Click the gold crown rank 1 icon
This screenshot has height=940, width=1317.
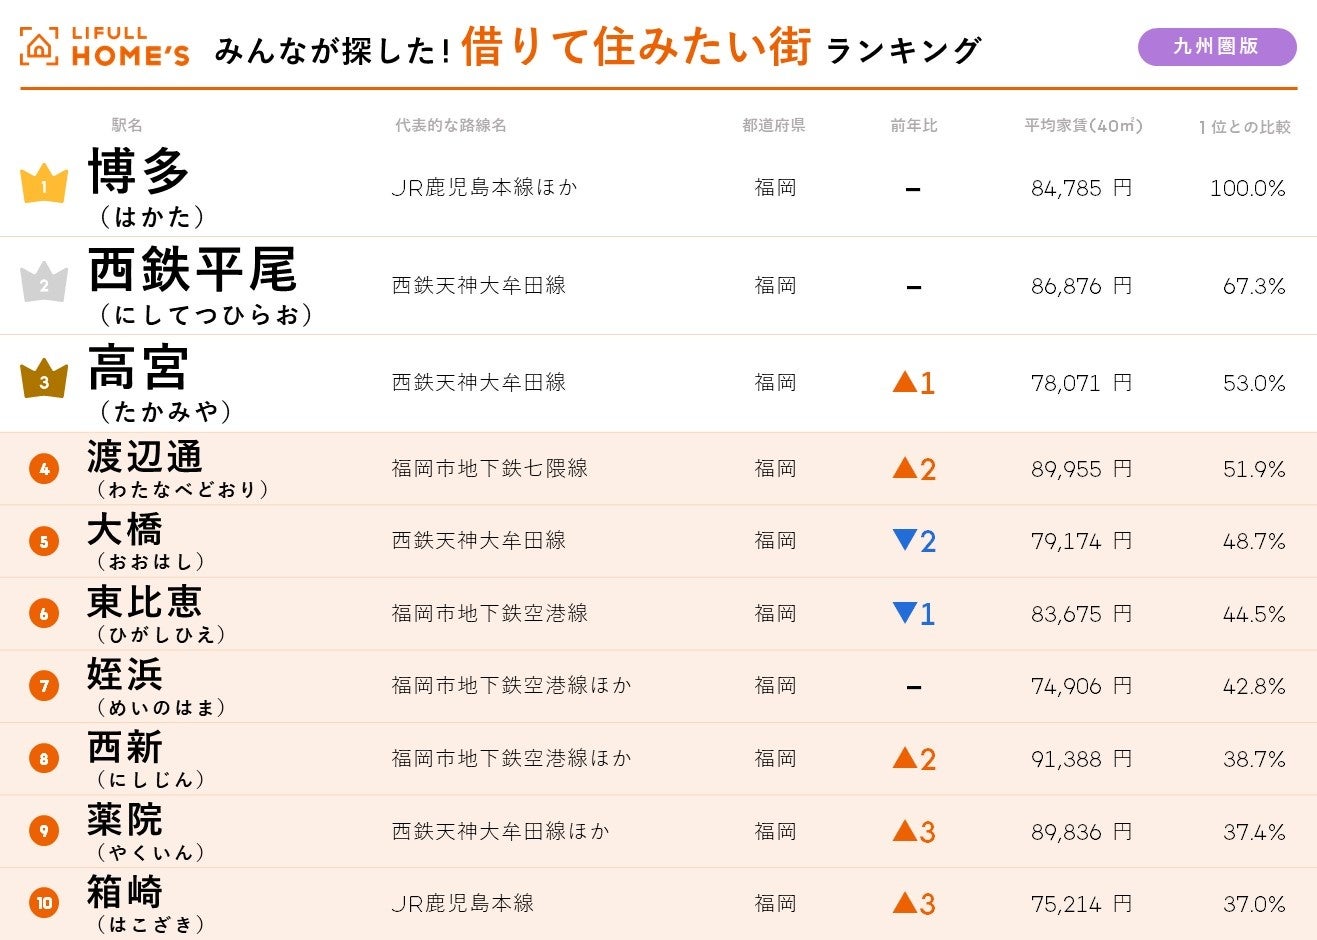(x=44, y=184)
